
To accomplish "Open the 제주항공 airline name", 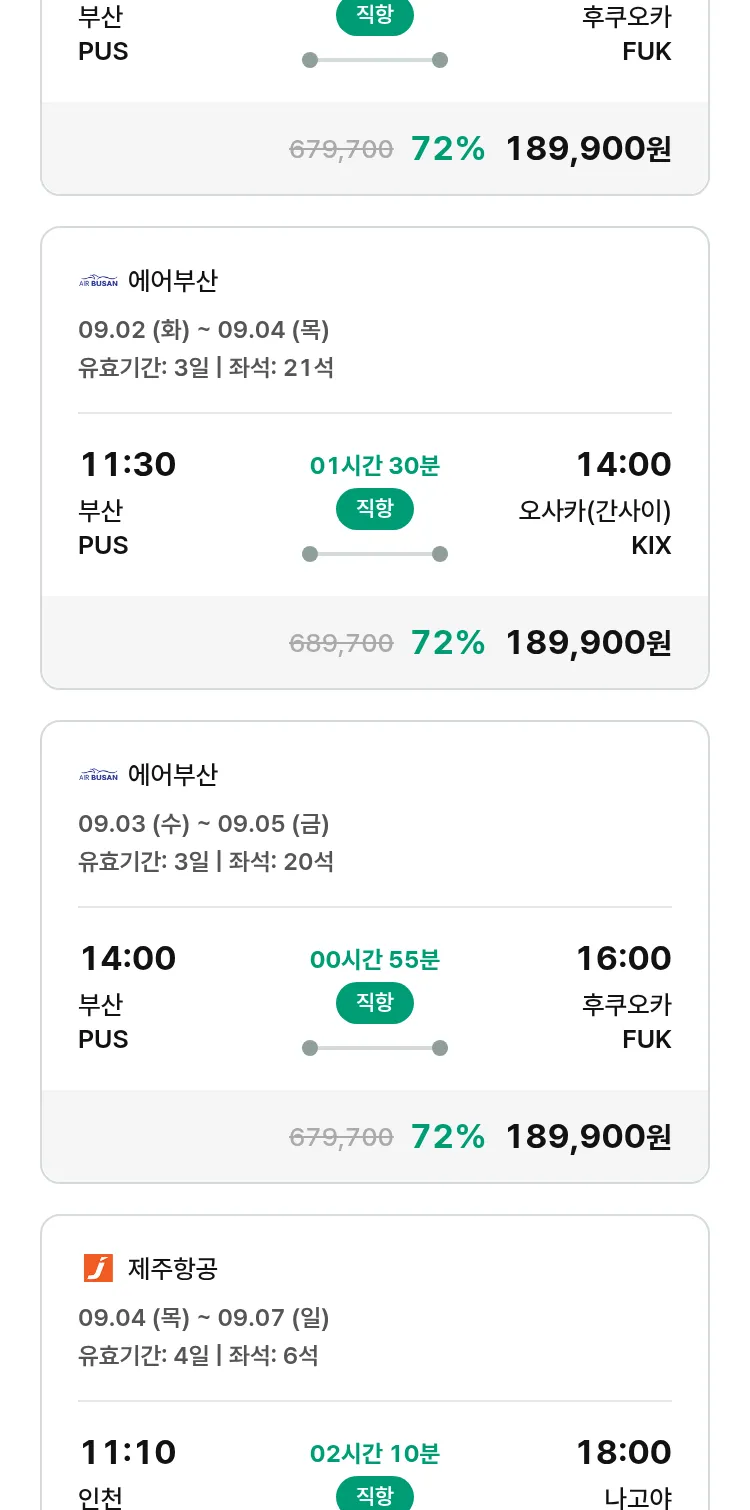I will 172,1268.
